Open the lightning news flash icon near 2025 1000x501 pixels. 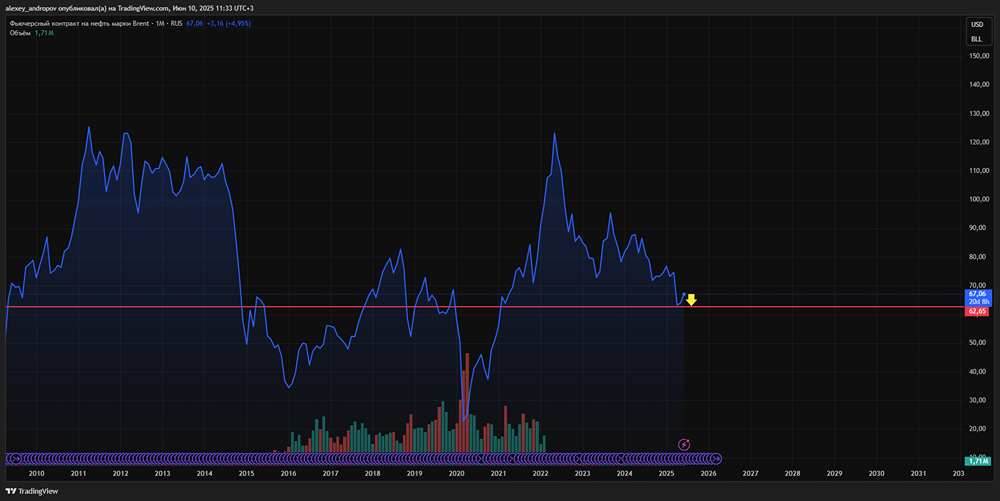click(x=684, y=444)
